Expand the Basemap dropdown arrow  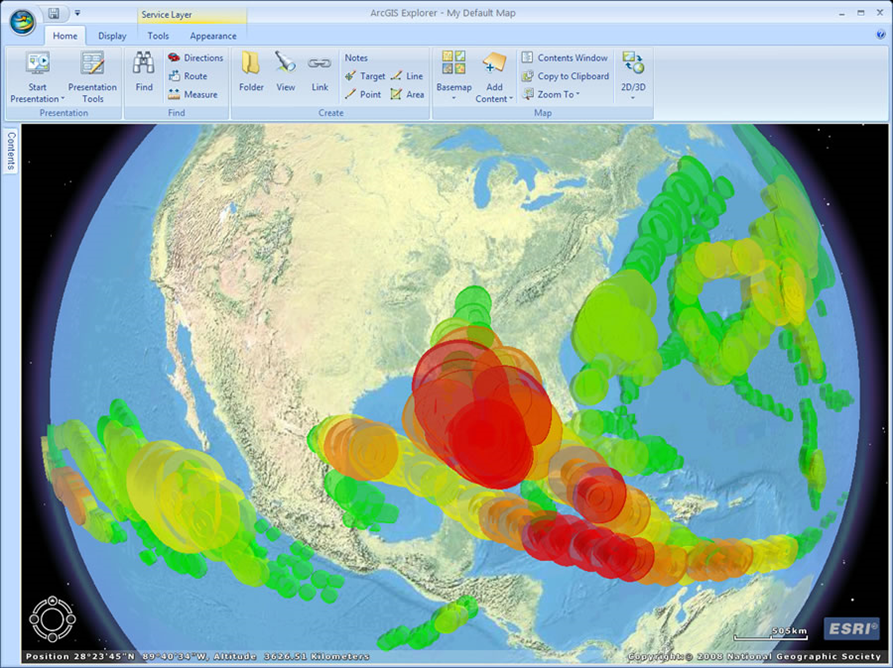pos(454,98)
